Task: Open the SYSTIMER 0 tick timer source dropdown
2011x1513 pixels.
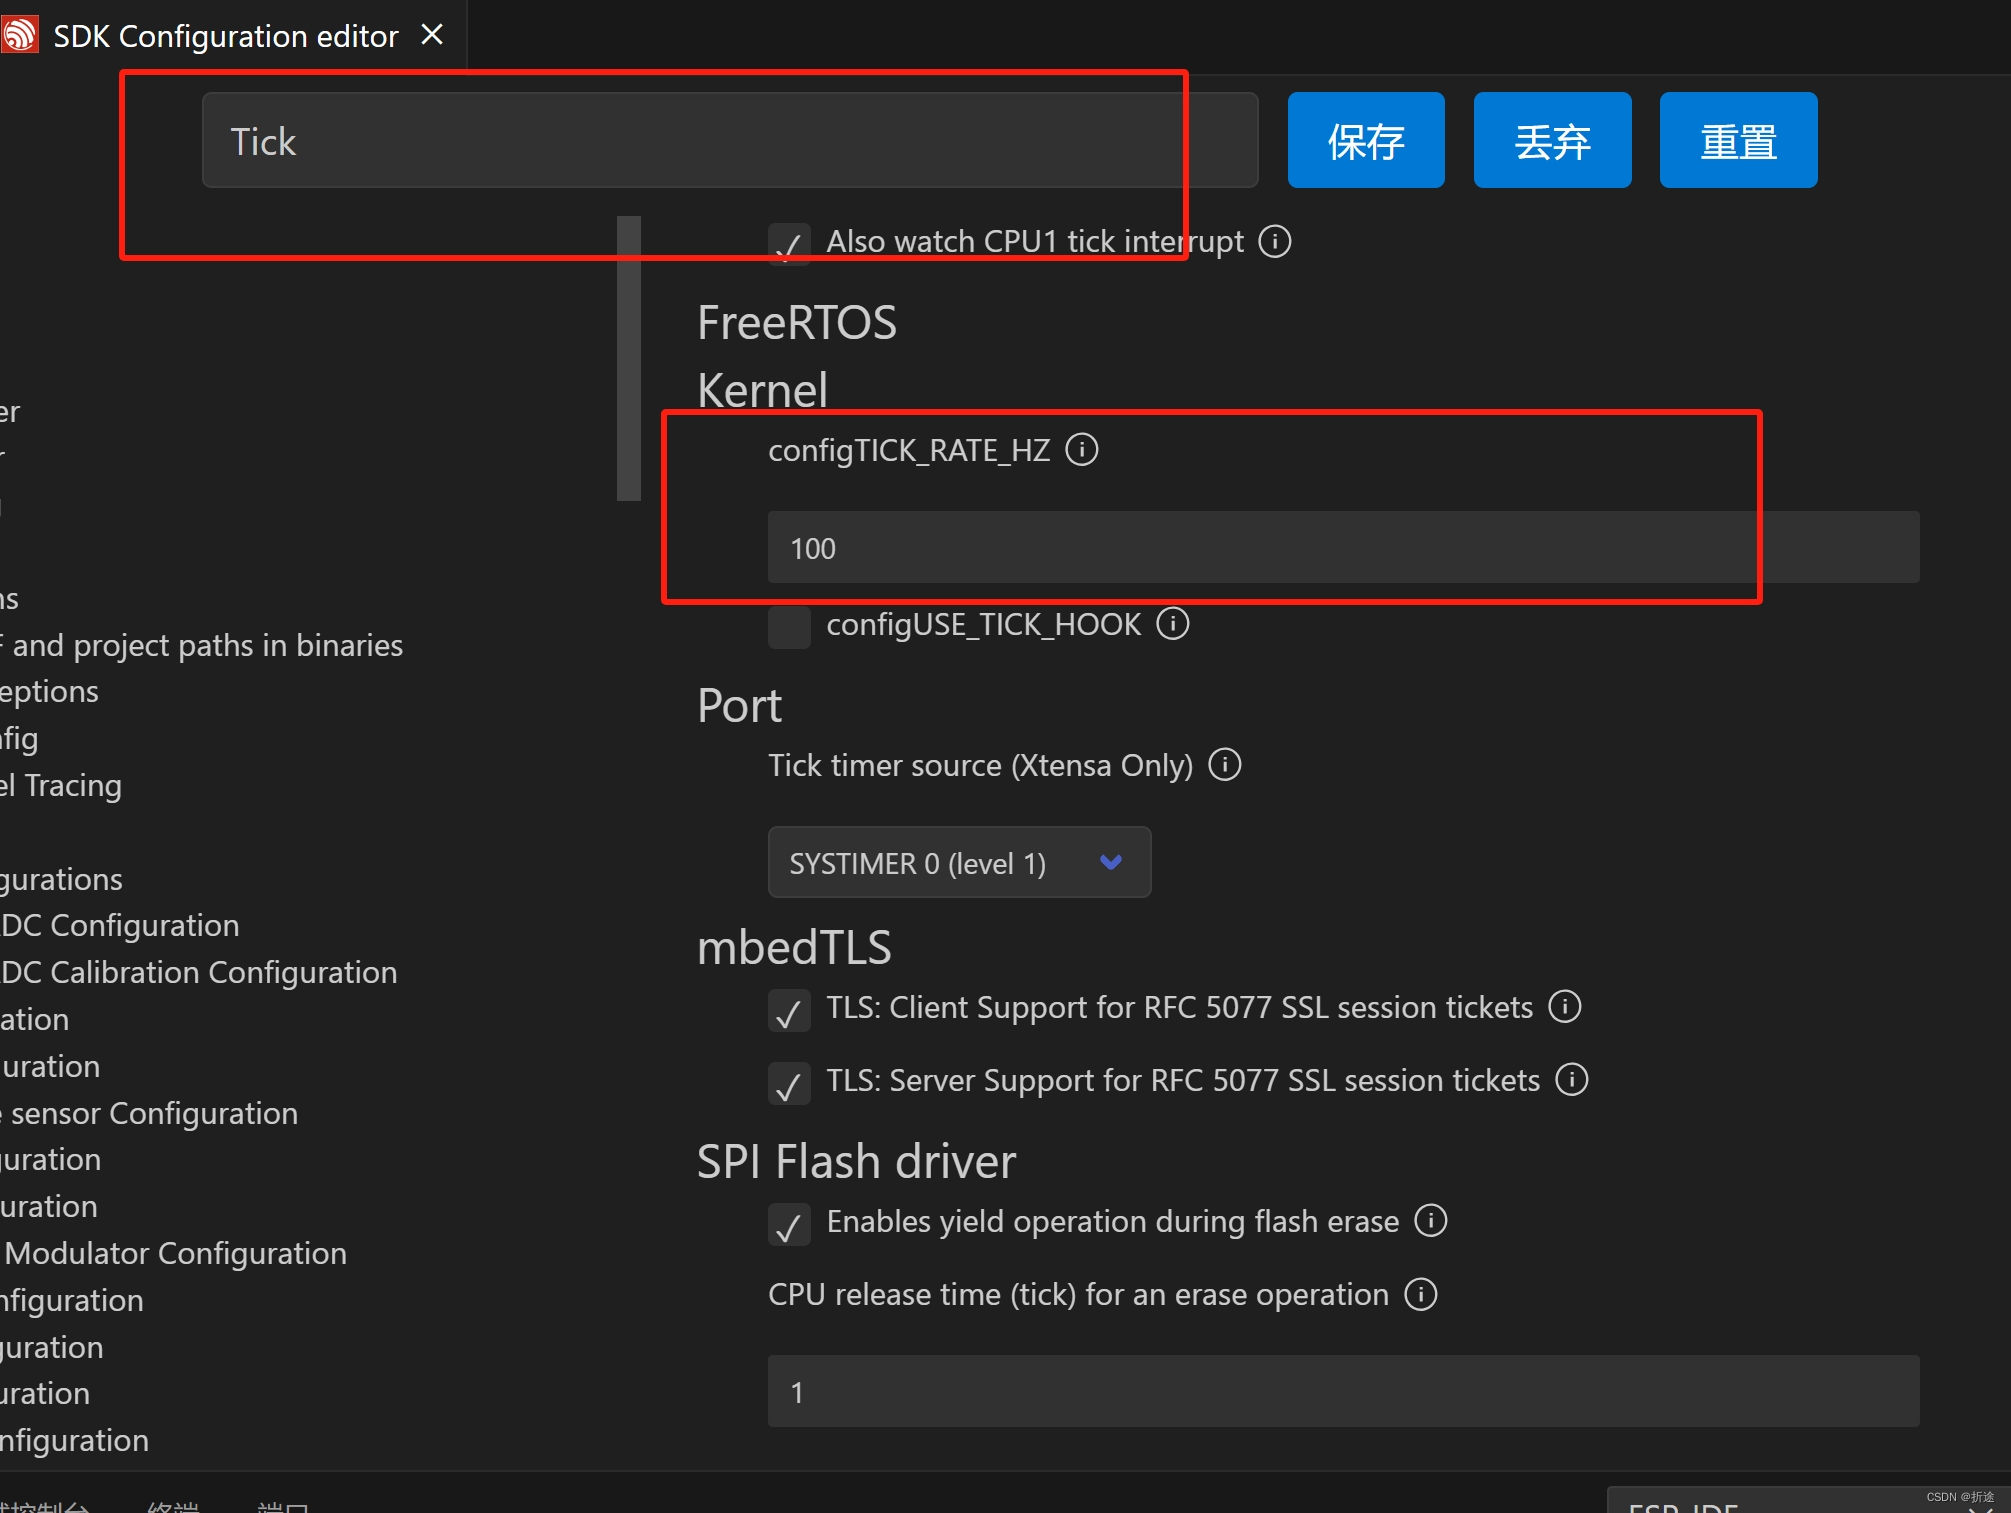Action: pyautogui.click(x=958, y=862)
